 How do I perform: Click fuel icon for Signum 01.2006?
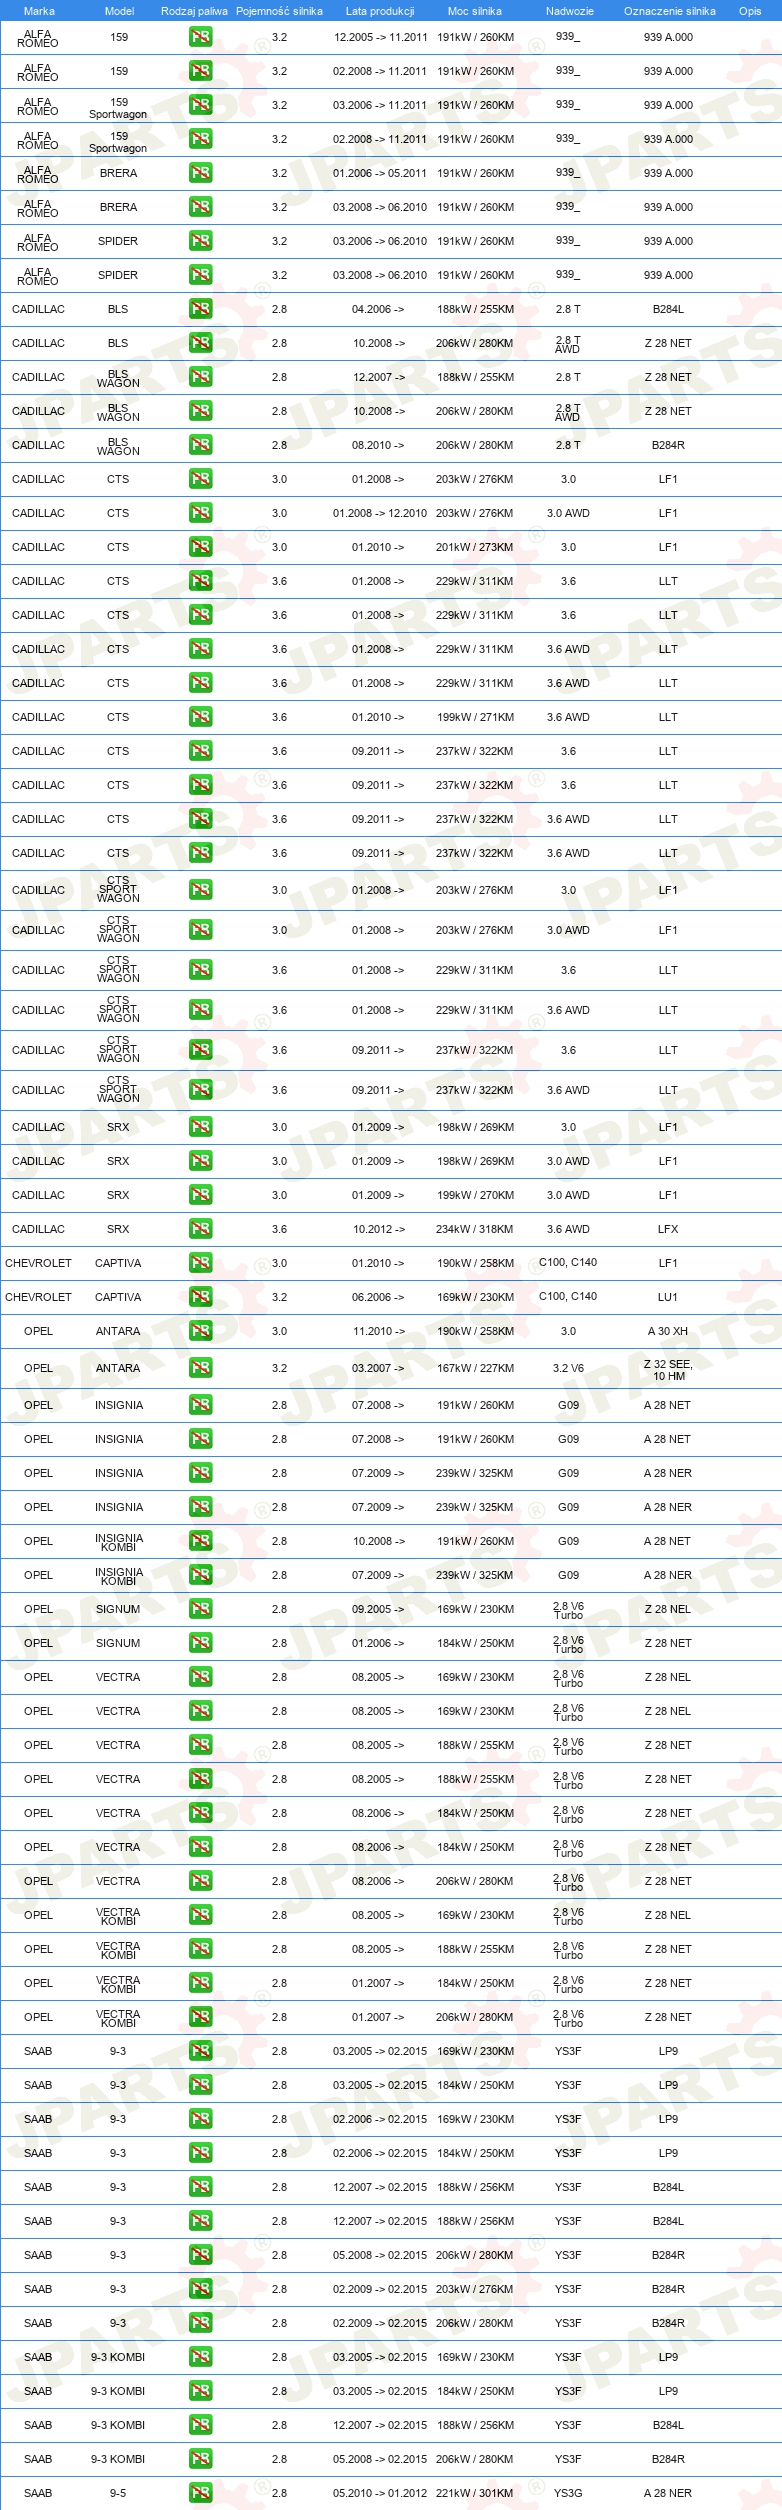pos(200,1643)
